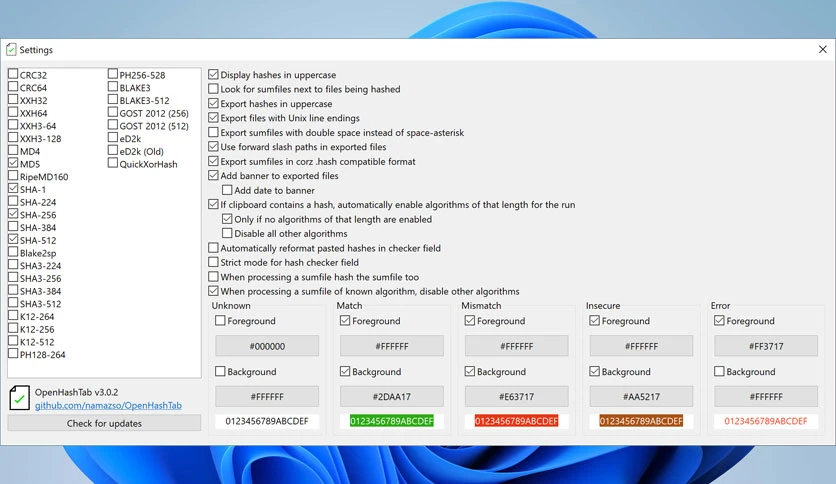Enable the BLAKE3 algorithm
This screenshot has height=484, width=836.
point(112,87)
